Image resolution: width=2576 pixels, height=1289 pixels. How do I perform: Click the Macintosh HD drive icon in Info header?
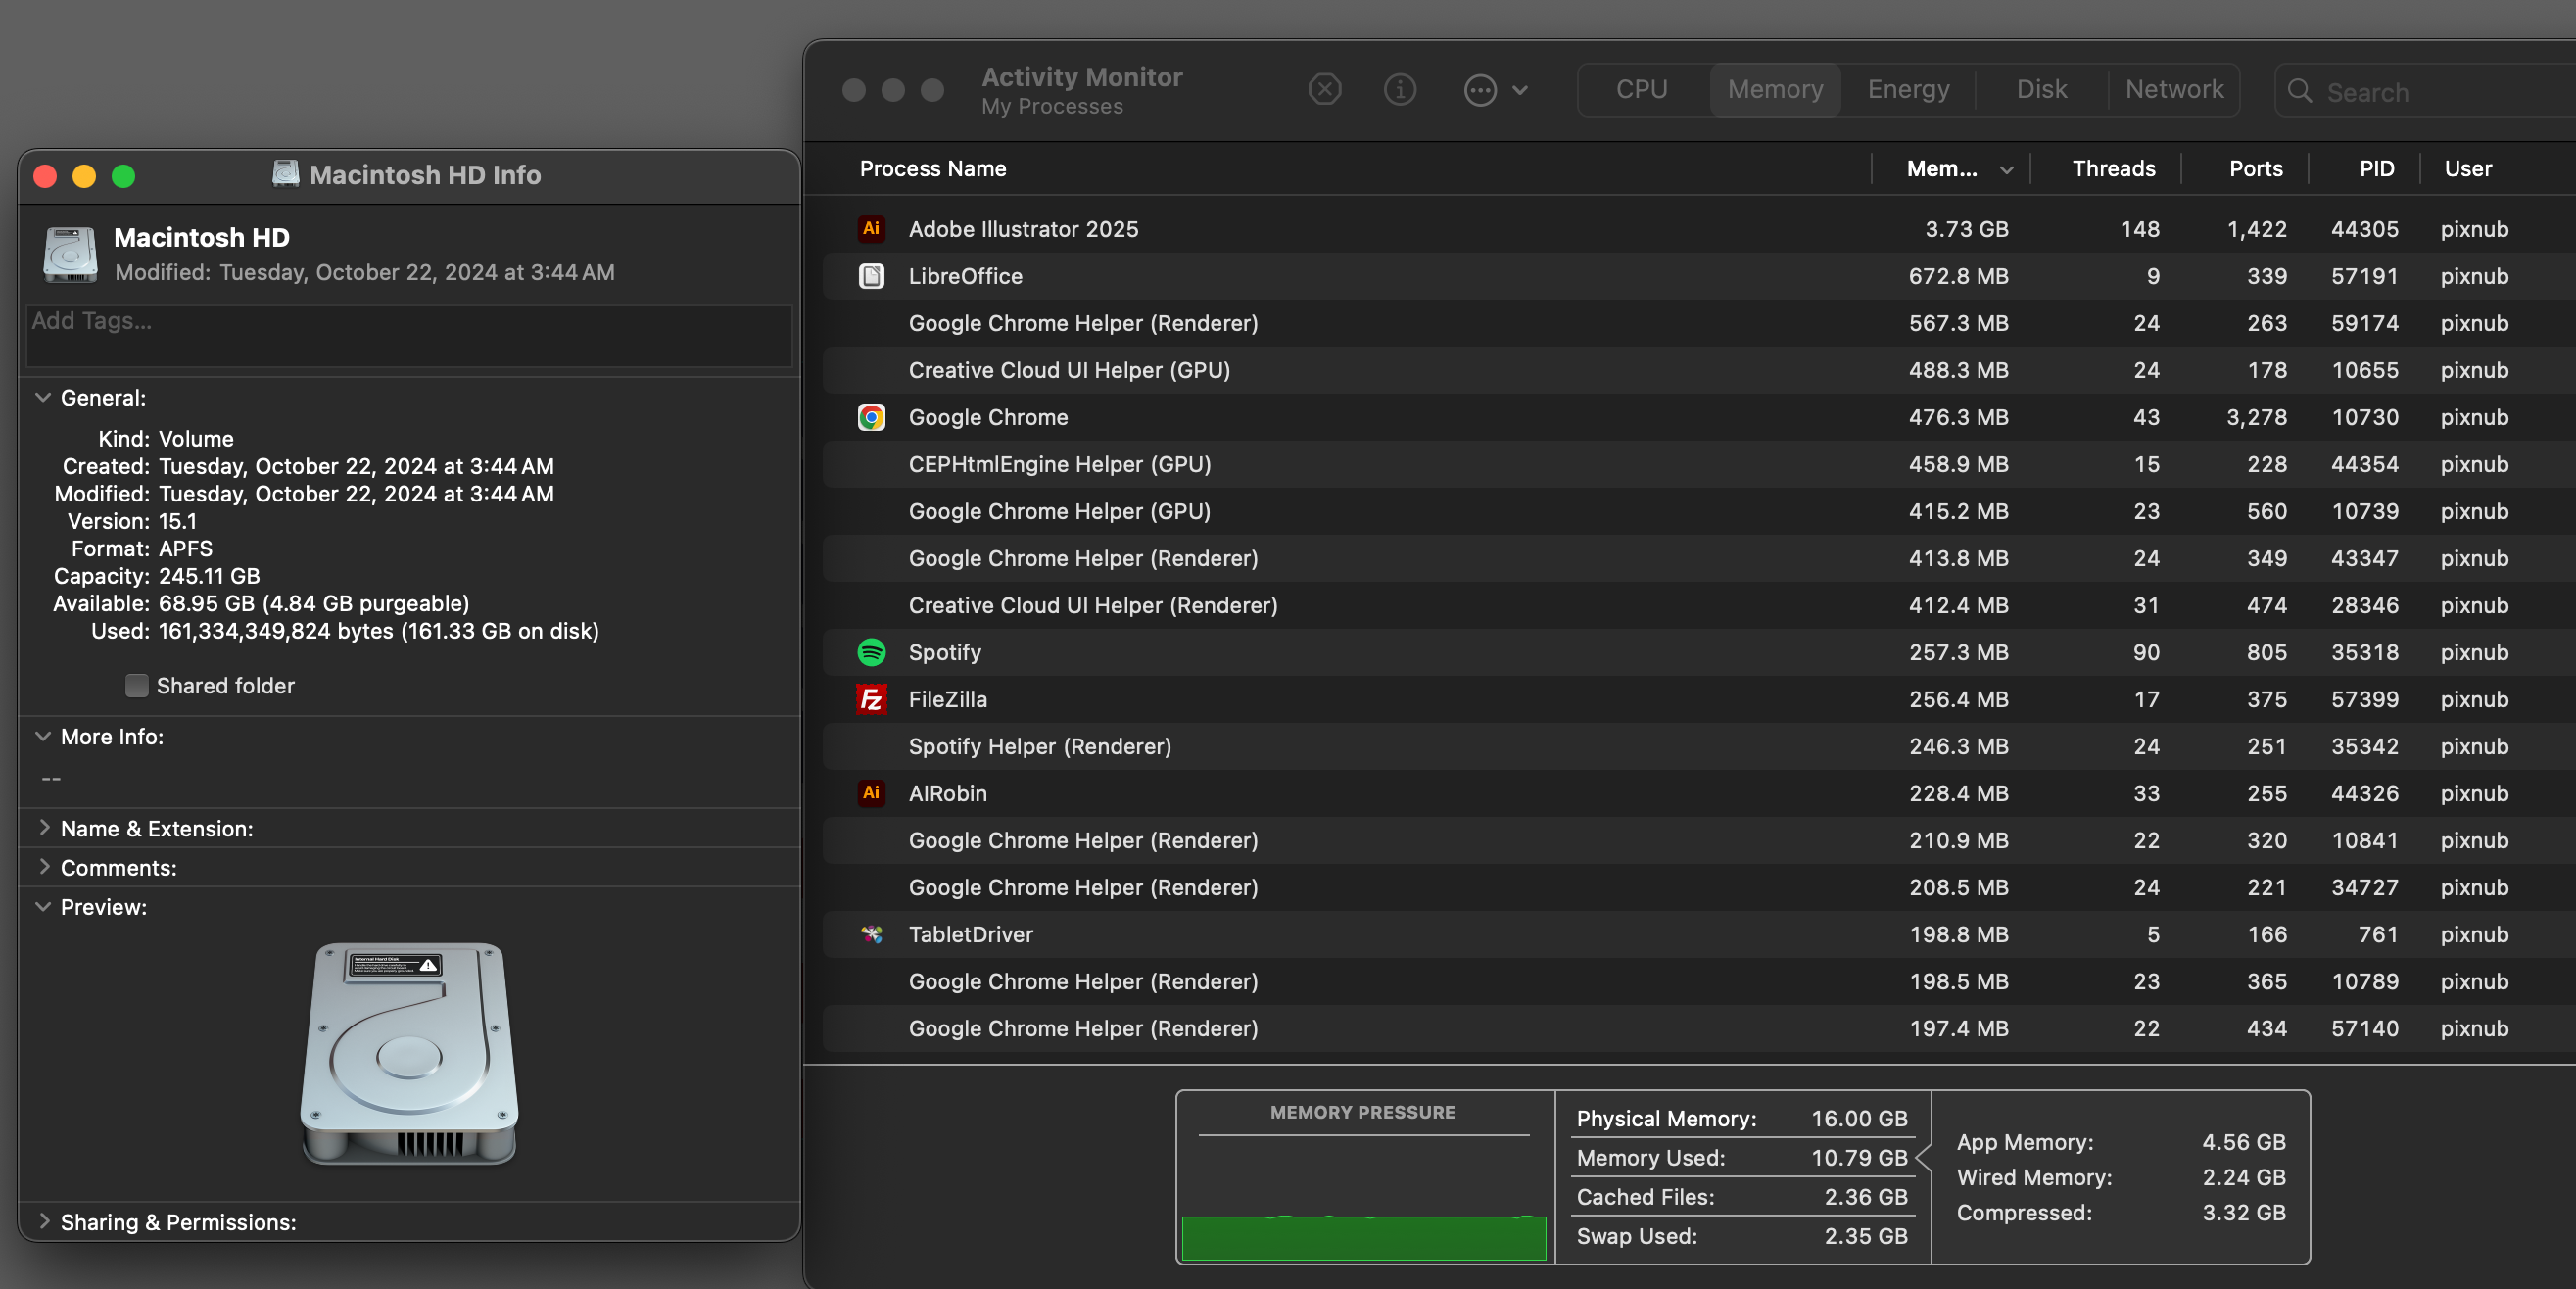point(70,254)
